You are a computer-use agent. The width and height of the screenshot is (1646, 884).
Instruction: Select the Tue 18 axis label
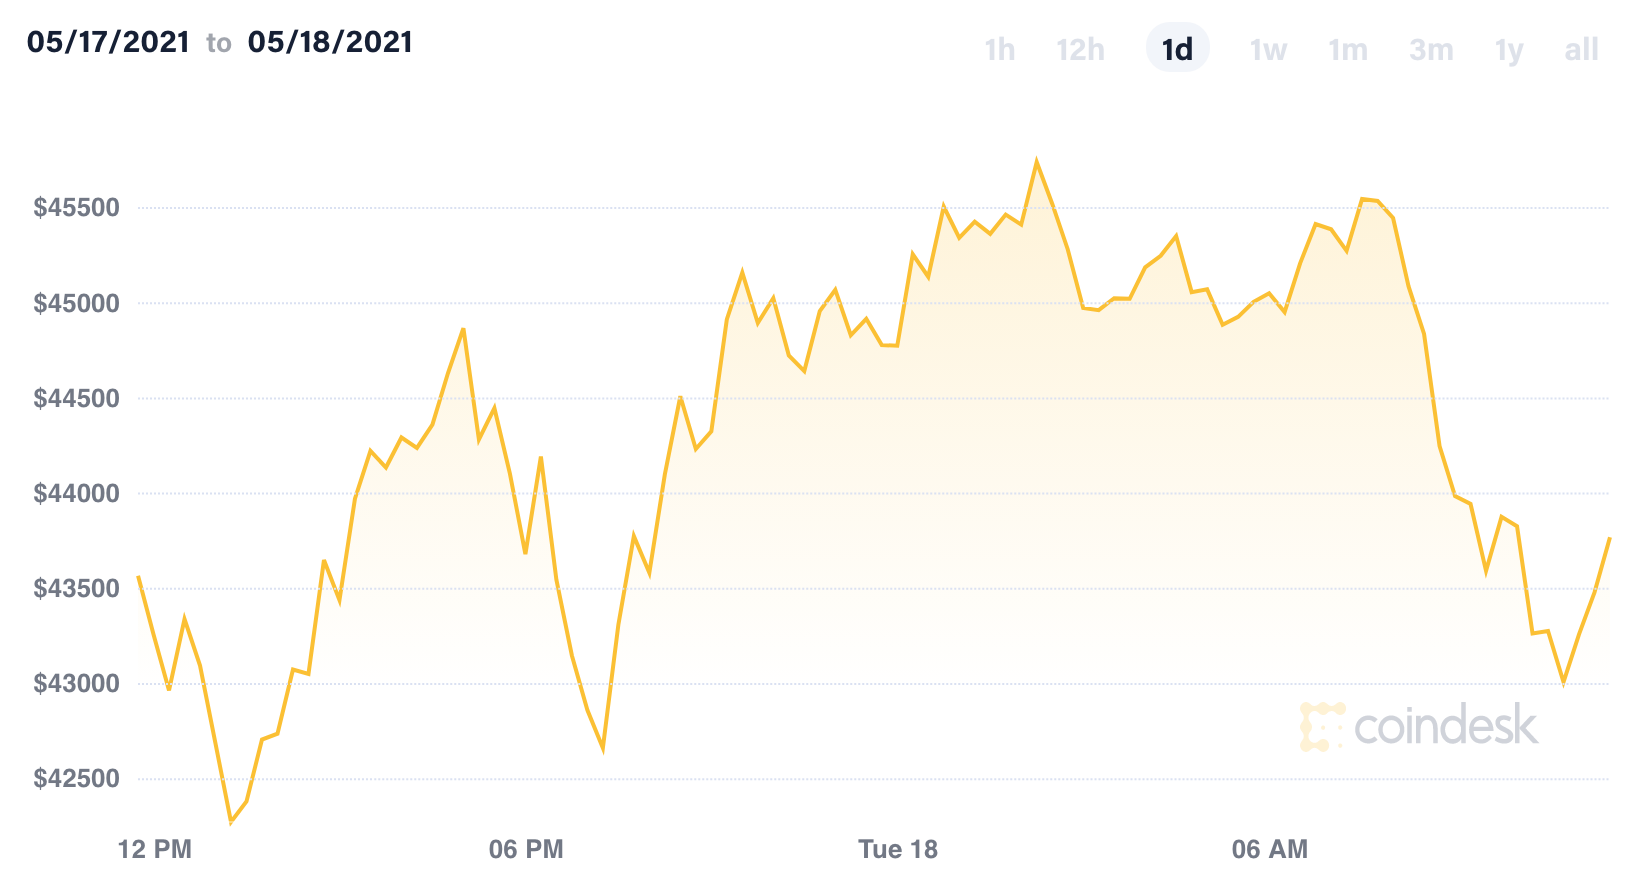899,848
